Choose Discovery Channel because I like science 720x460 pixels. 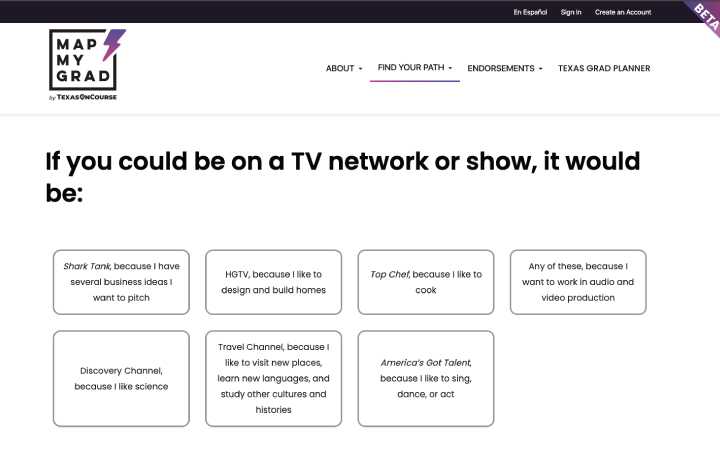click(120, 378)
